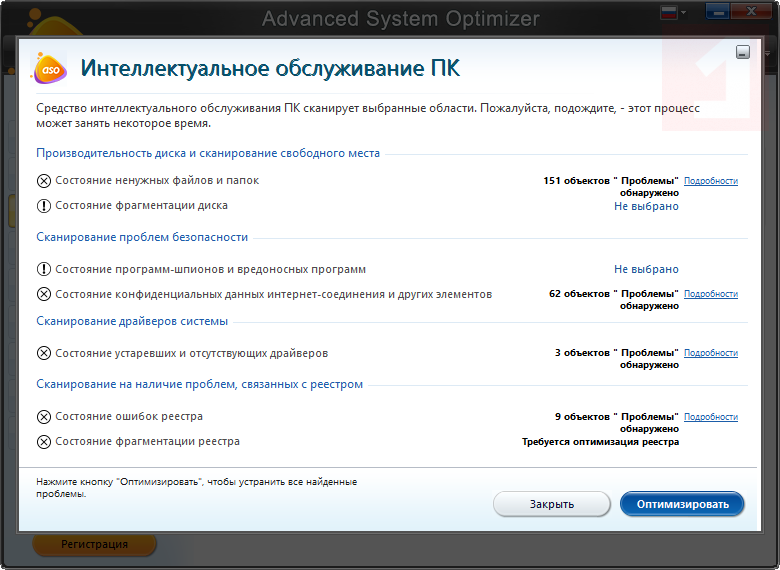Click Состояние устаревших и отсутствующих драйверов text
780x570 pixels.
(x=192, y=353)
